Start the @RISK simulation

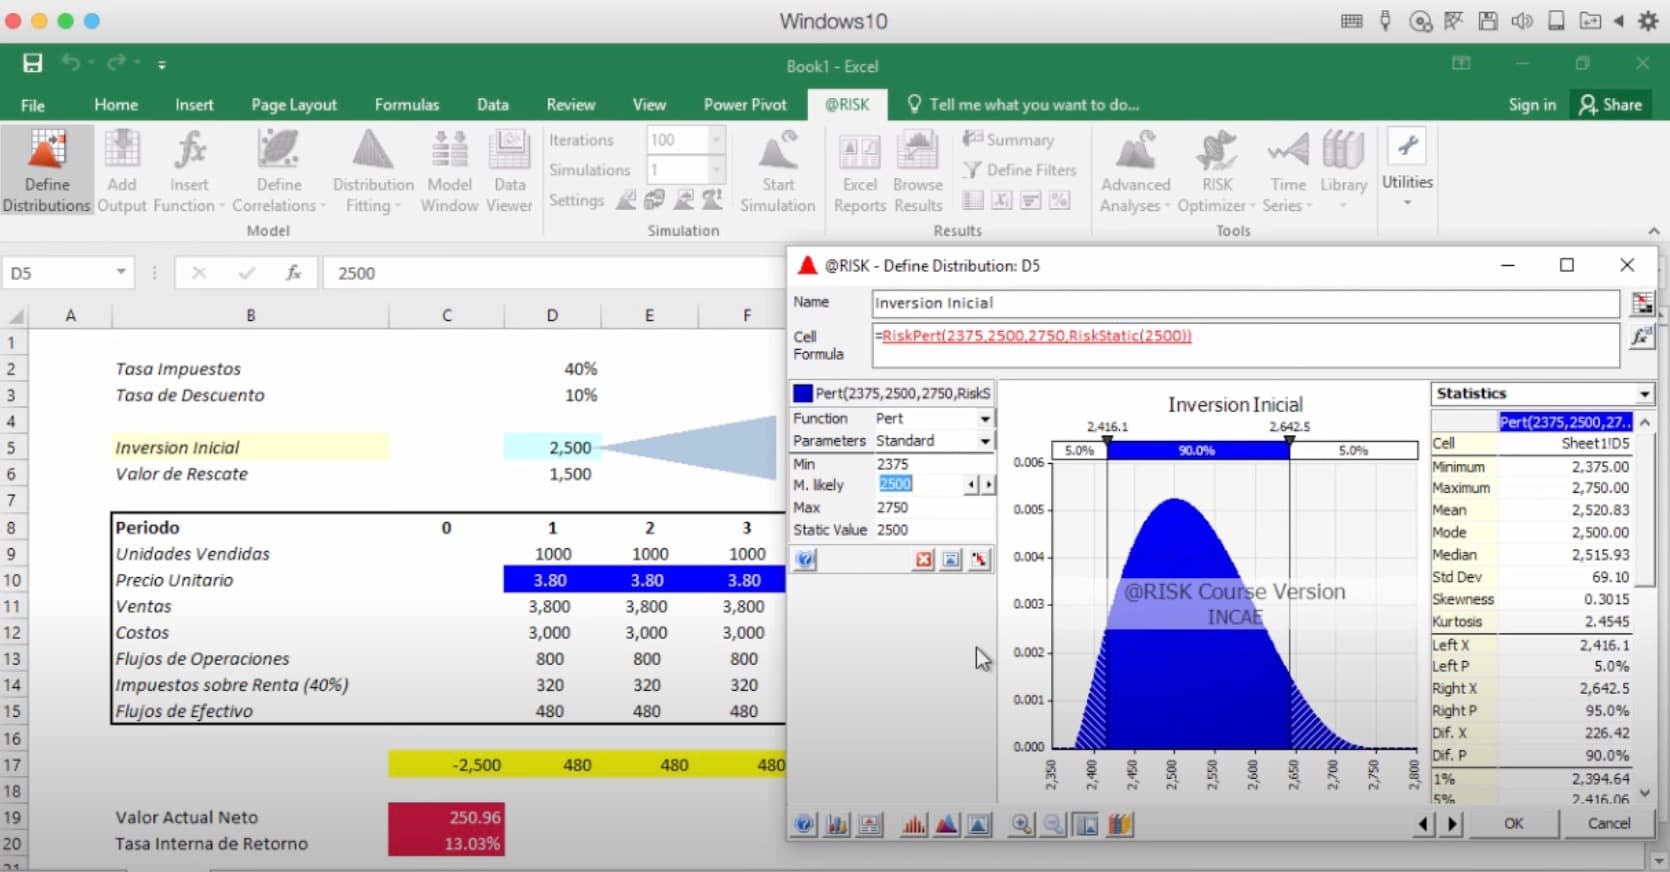click(778, 170)
